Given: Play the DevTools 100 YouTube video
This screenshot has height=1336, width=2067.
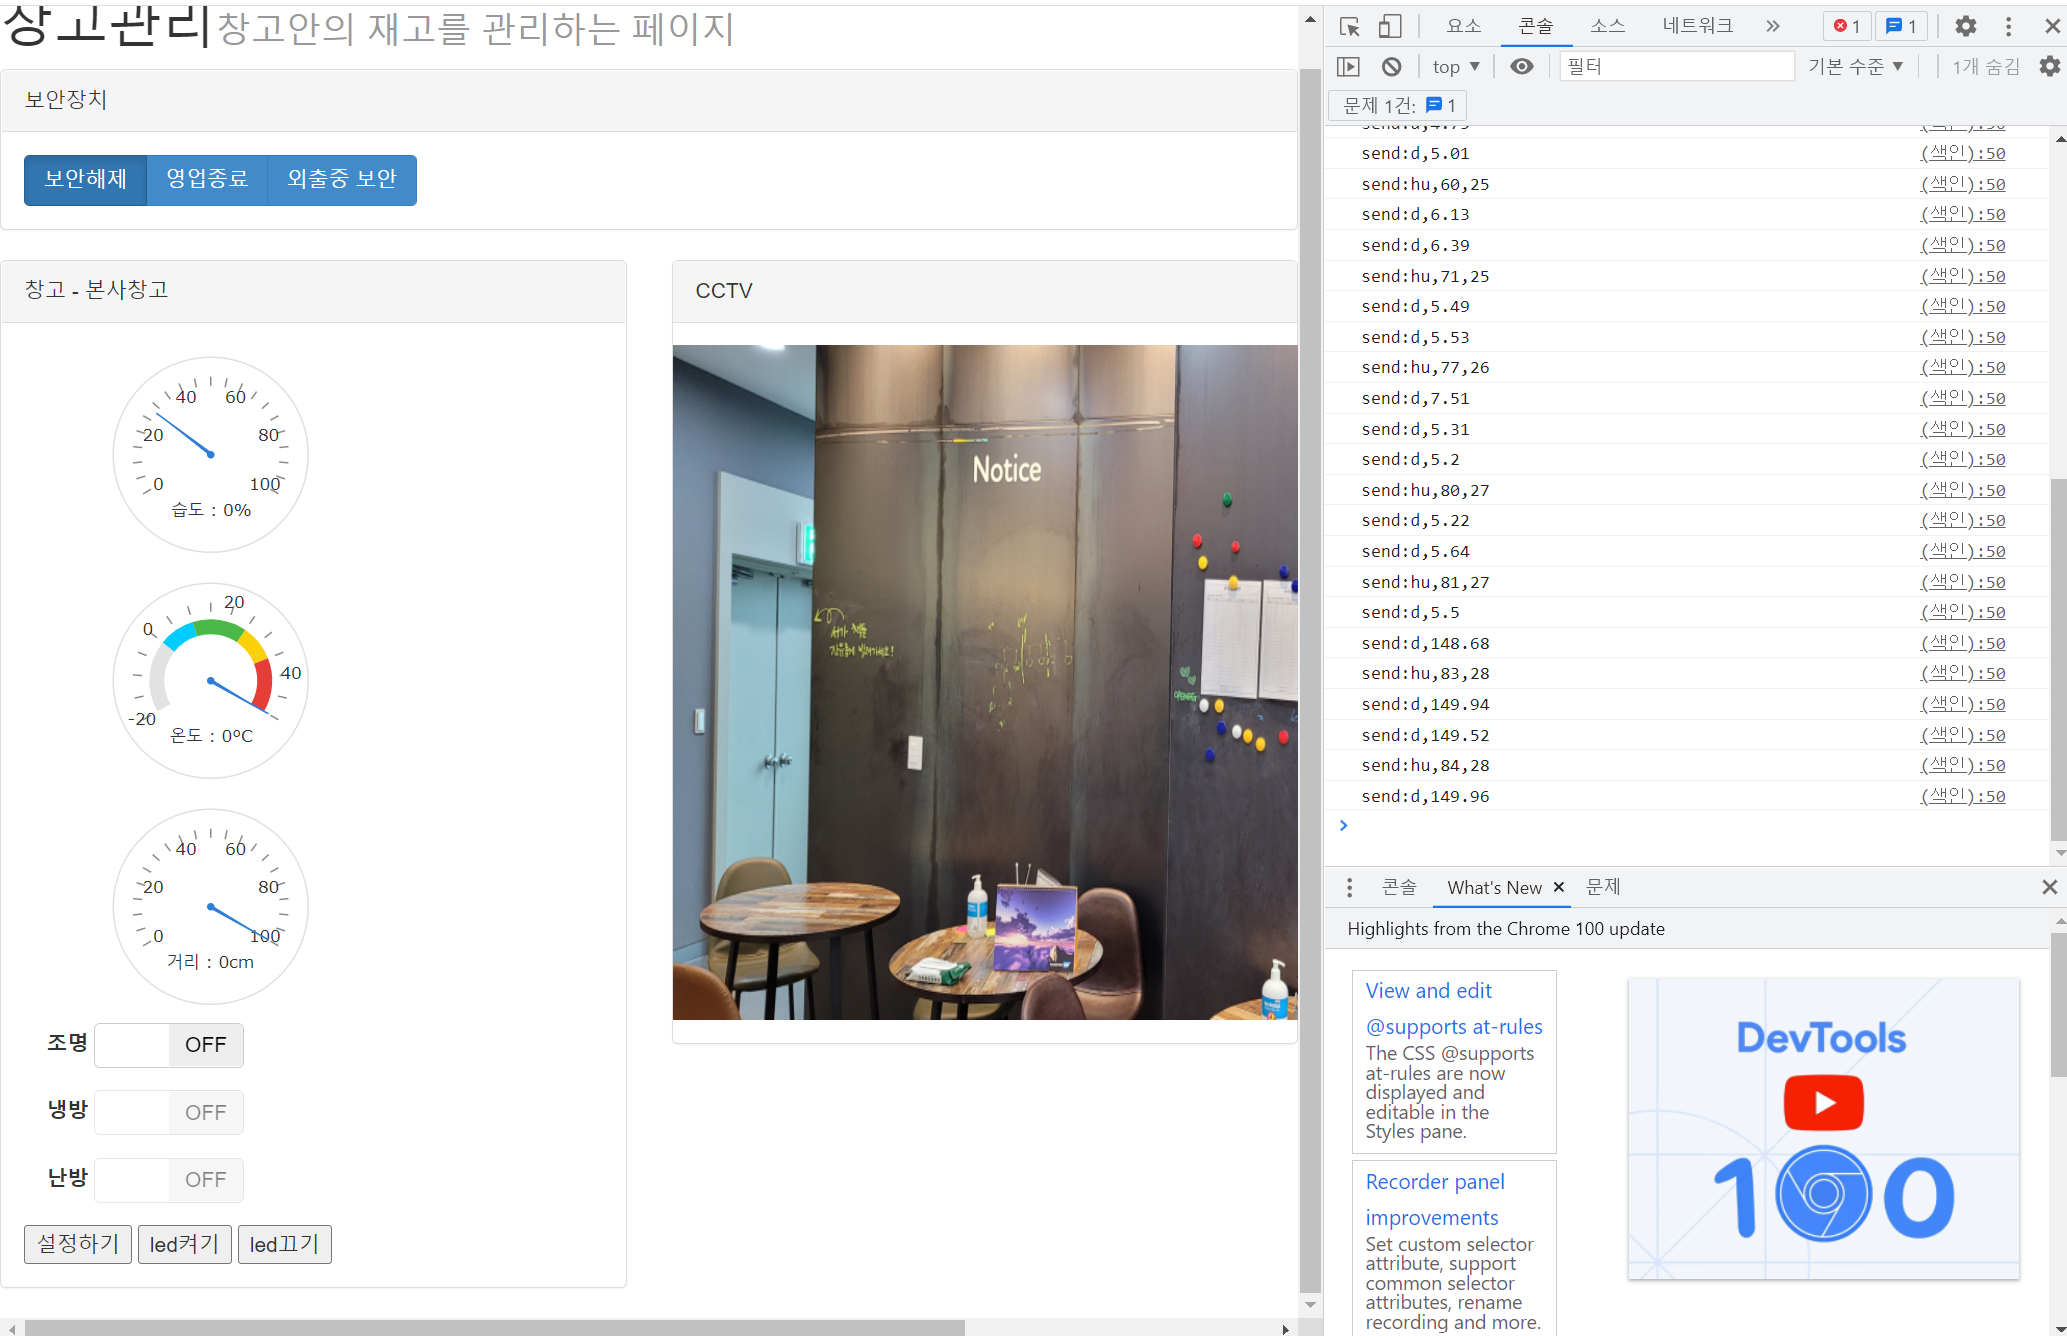Looking at the screenshot, I should 1822,1102.
